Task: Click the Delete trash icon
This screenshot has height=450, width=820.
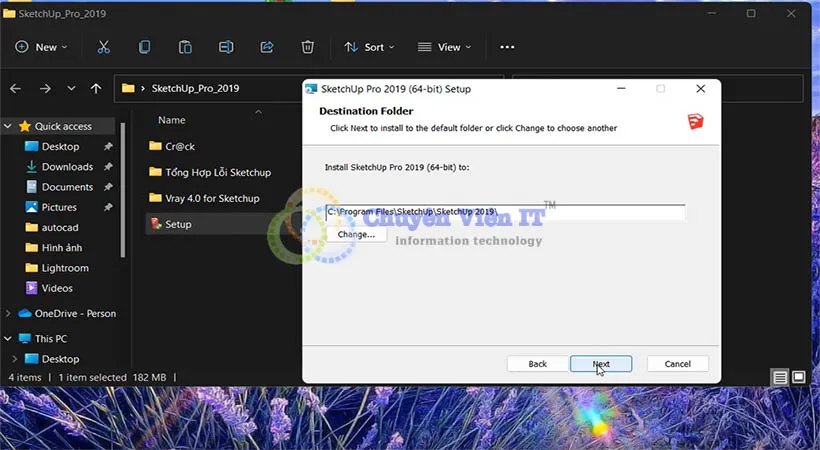Action: (308, 47)
